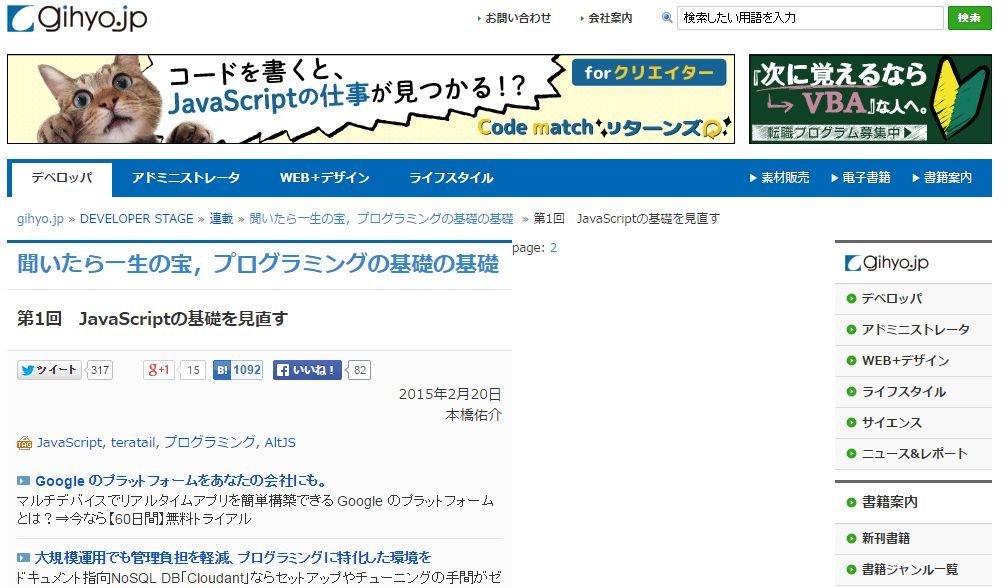Select the デベロッパ tab
This screenshot has width=1006, height=588.
[x=62, y=178]
